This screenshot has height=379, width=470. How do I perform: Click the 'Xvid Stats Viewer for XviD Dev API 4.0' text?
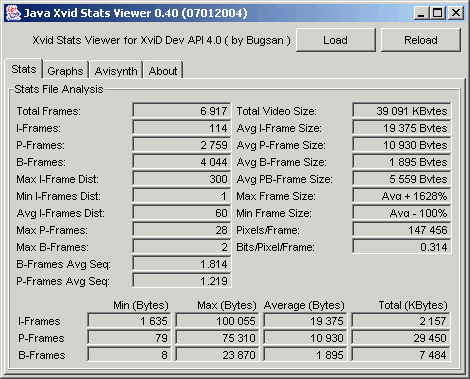pos(127,40)
